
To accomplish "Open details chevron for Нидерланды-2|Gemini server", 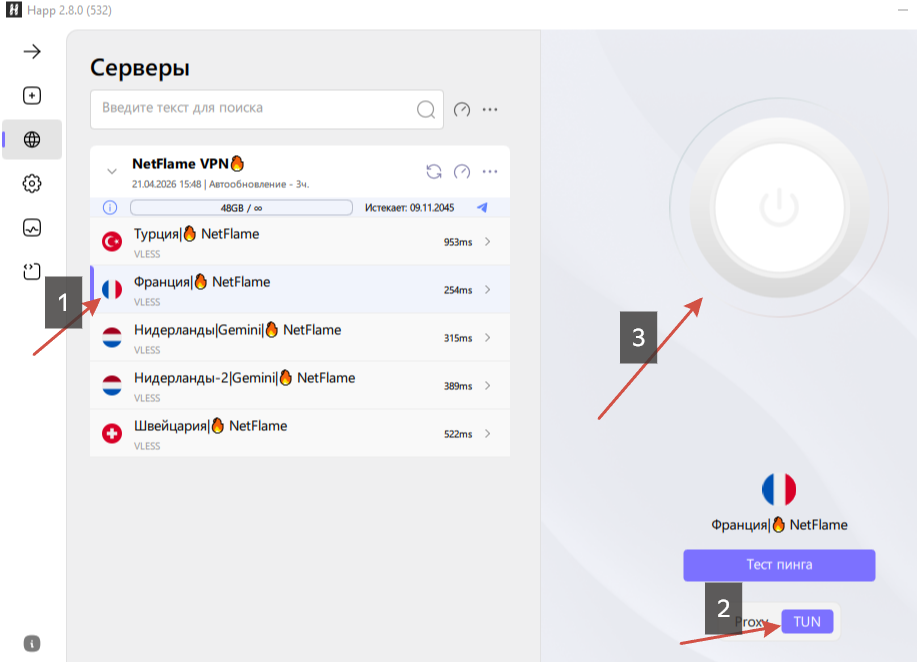I will point(488,385).
